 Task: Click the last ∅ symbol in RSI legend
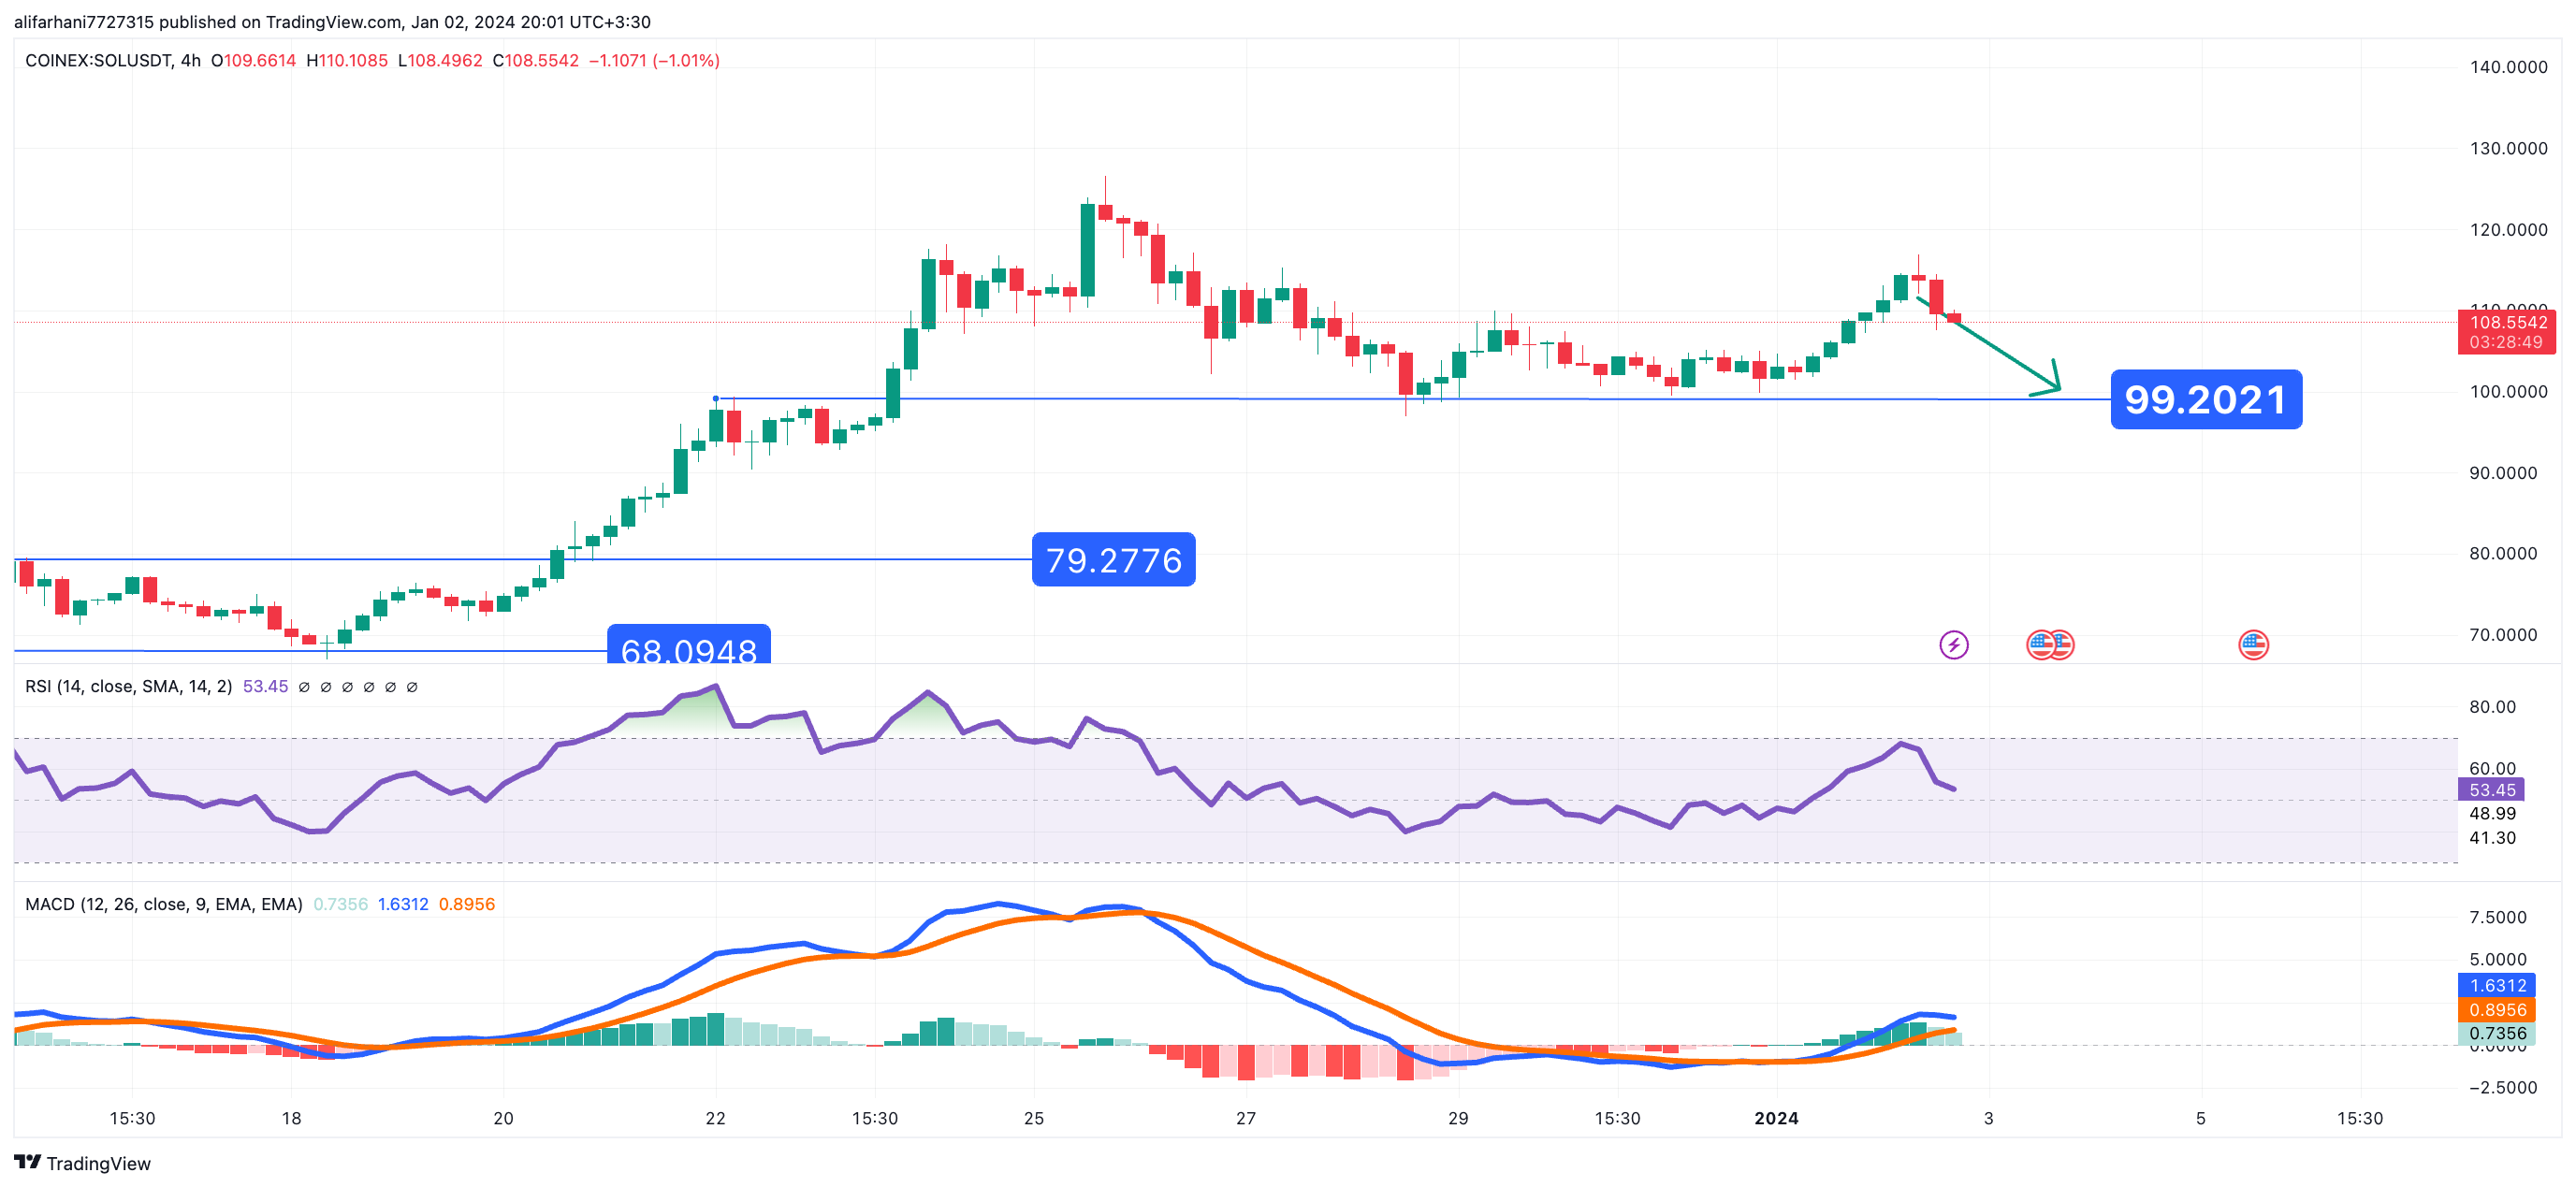click(x=412, y=687)
